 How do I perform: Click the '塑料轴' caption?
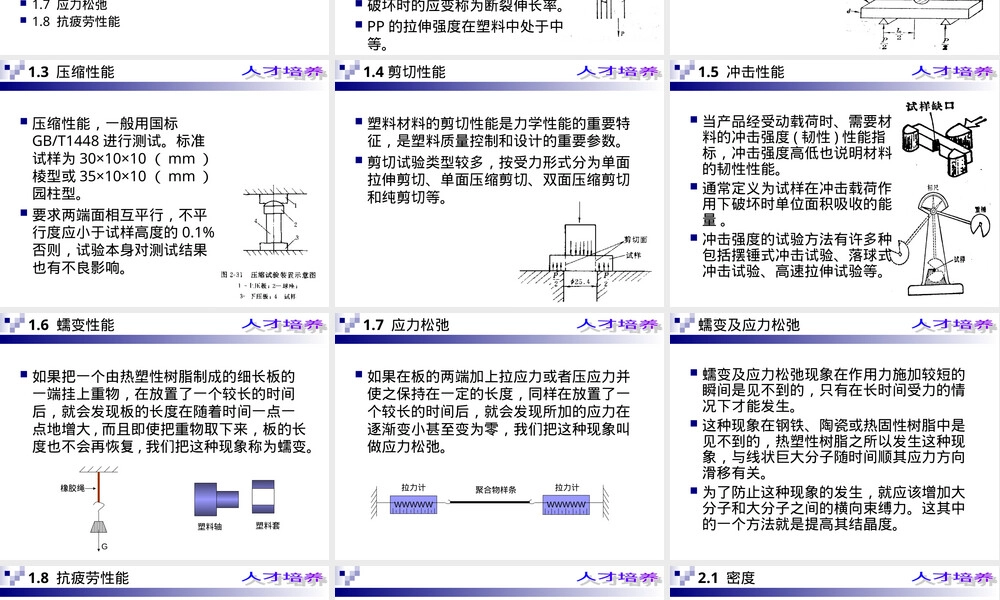210,526
